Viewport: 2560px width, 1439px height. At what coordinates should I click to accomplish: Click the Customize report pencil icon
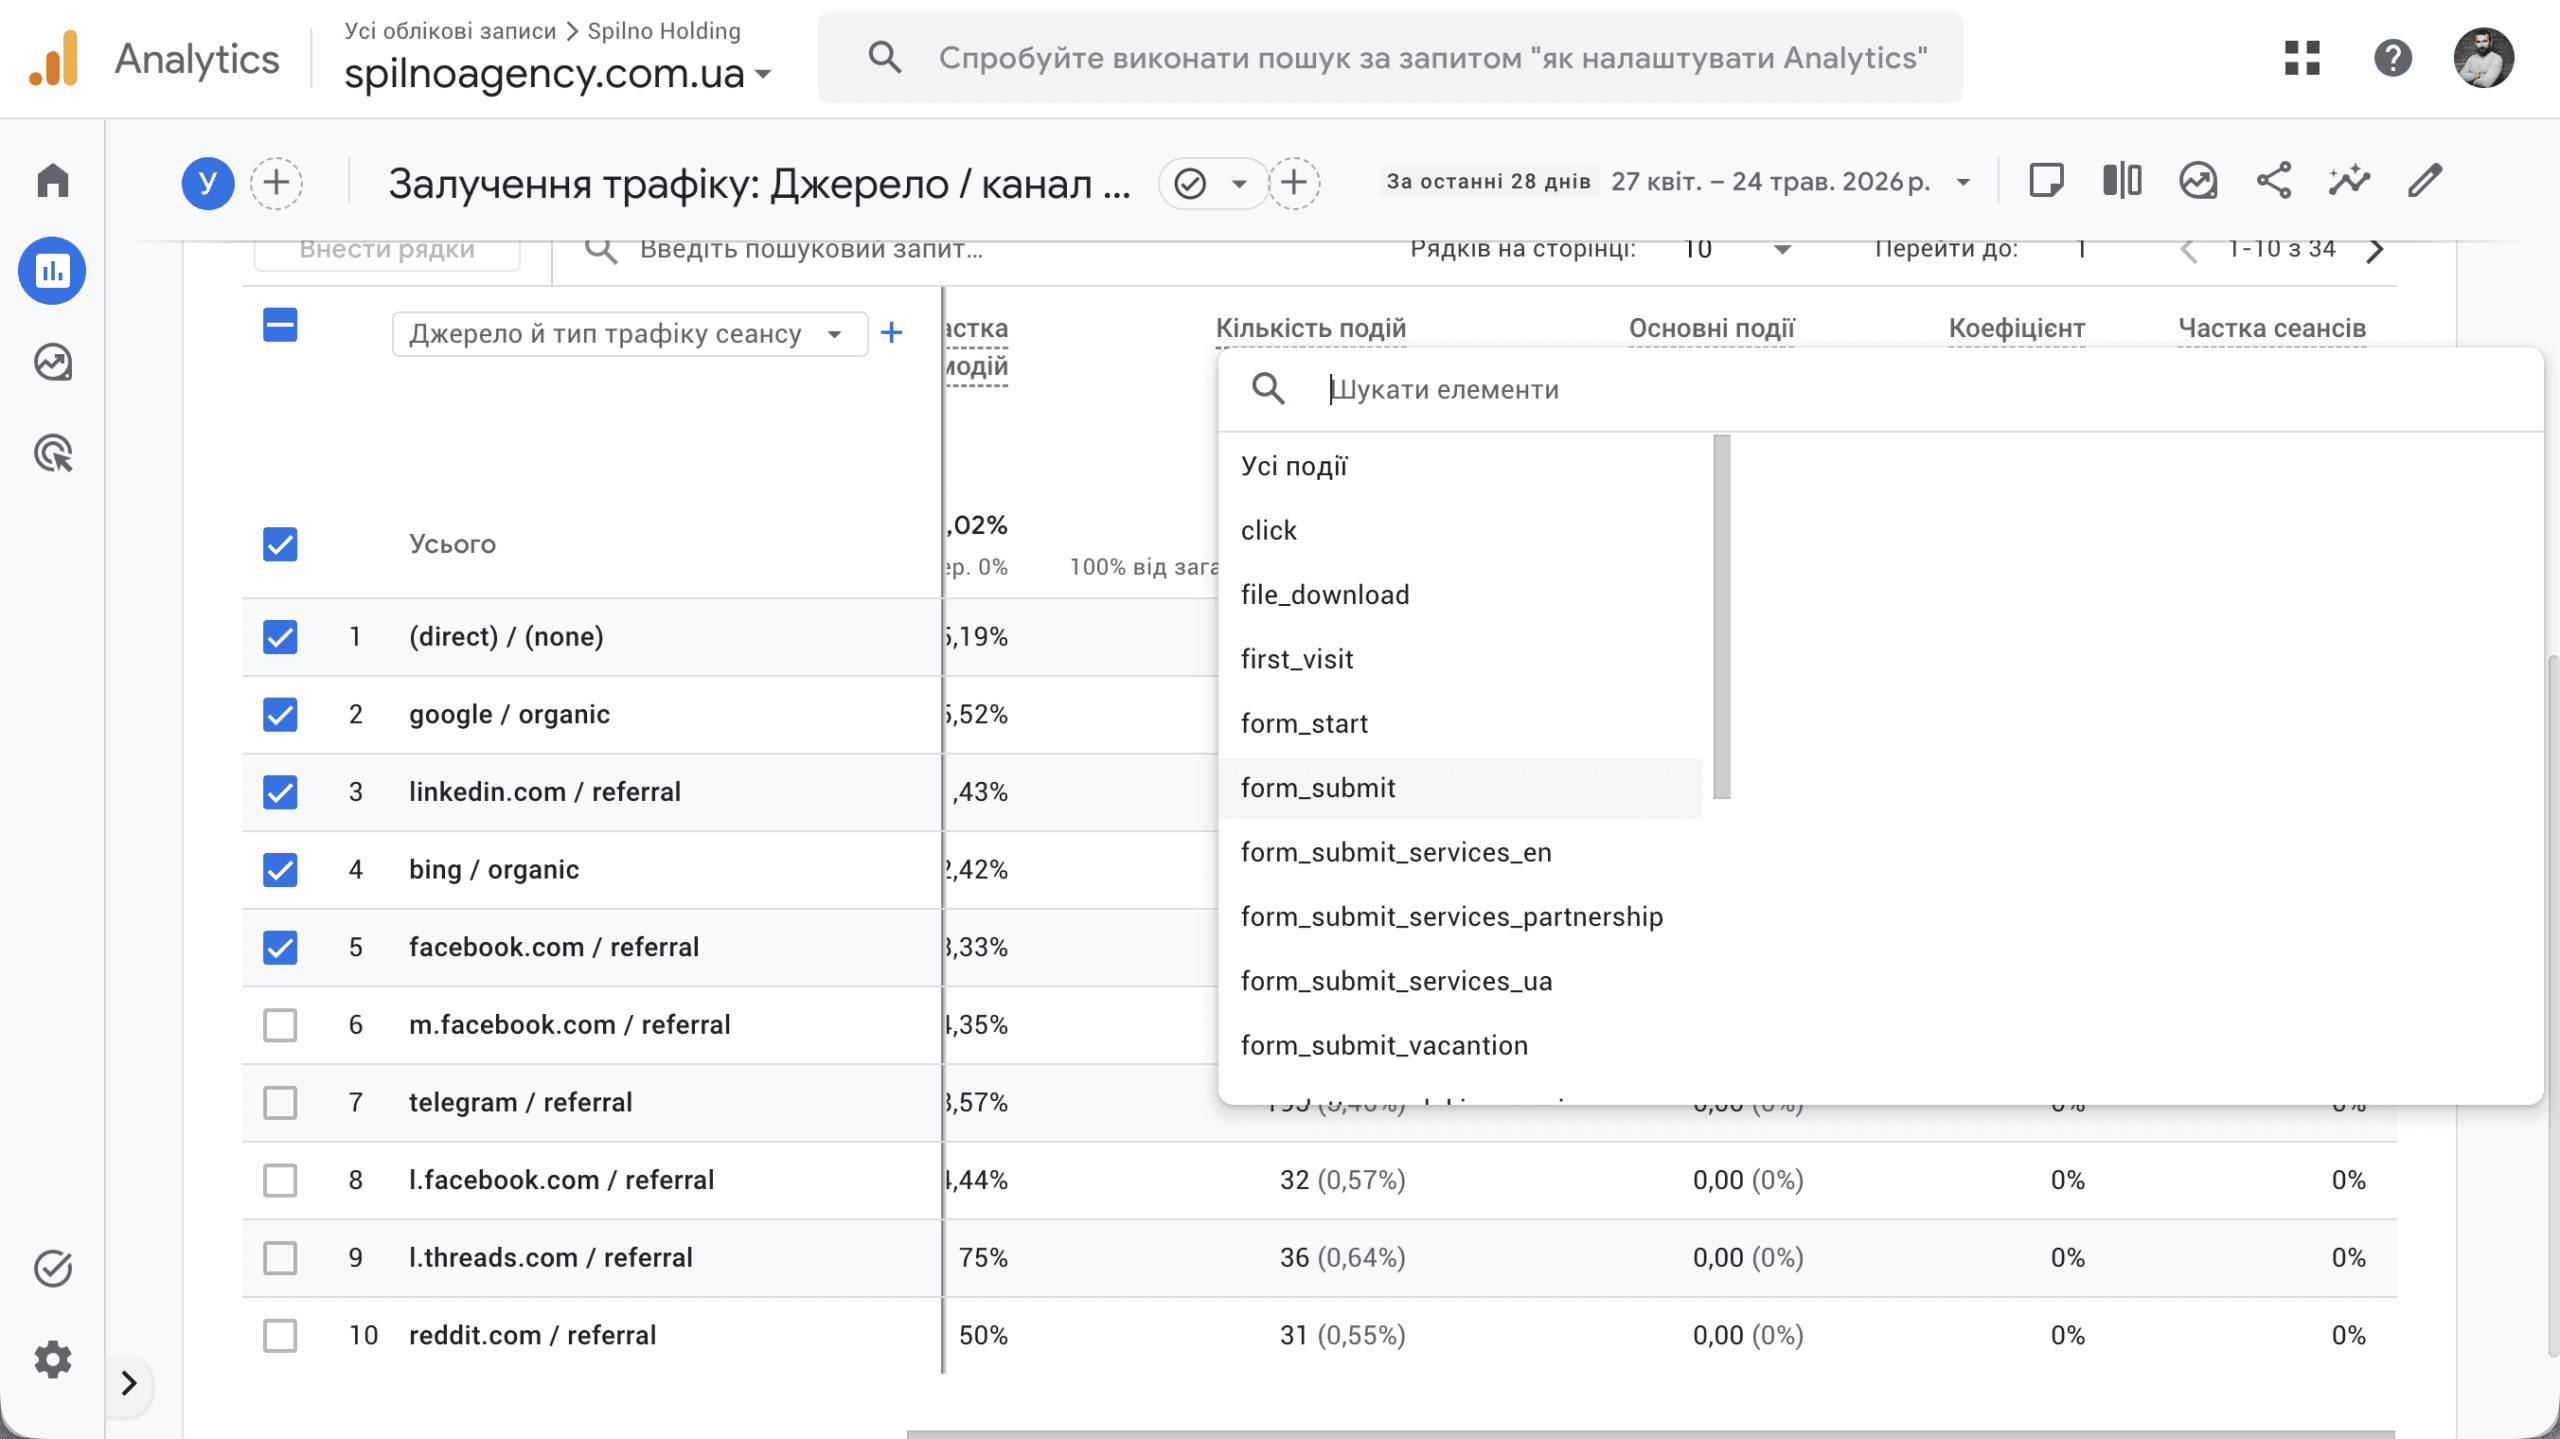click(x=2425, y=181)
